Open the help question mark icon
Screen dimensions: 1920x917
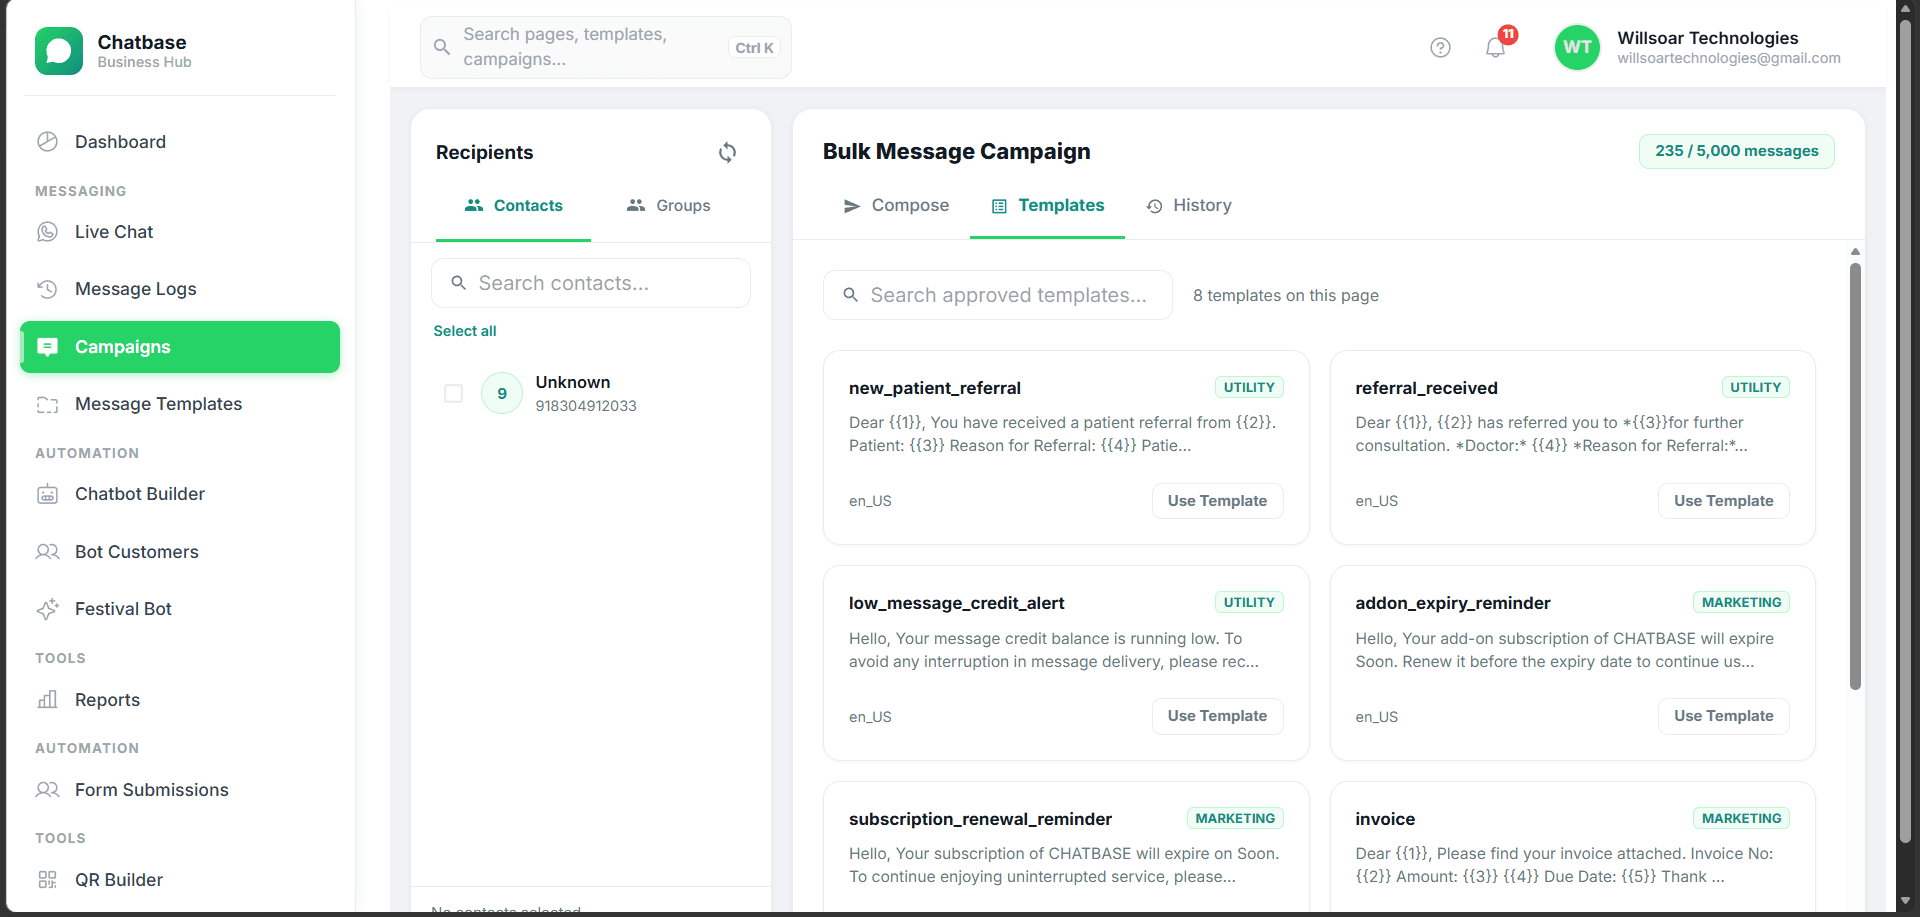point(1440,47)
